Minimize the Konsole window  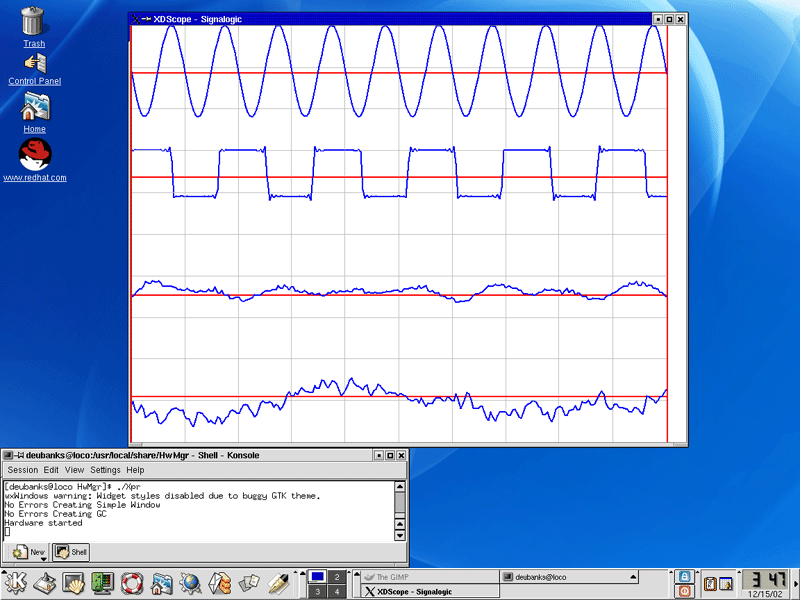tap(379, 455)
